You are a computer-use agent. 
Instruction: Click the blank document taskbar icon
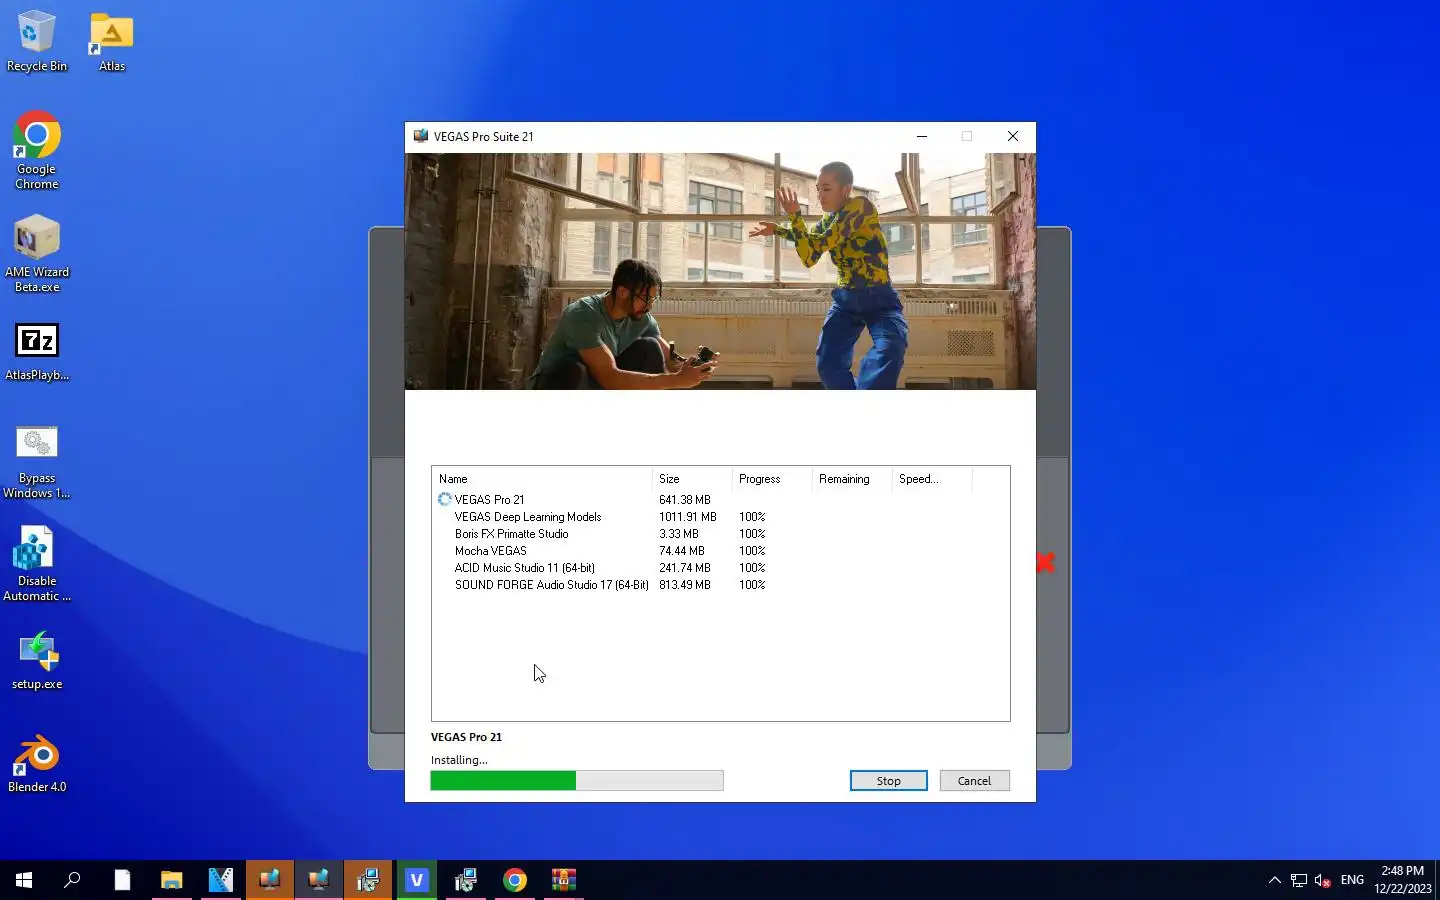[122, 880]
